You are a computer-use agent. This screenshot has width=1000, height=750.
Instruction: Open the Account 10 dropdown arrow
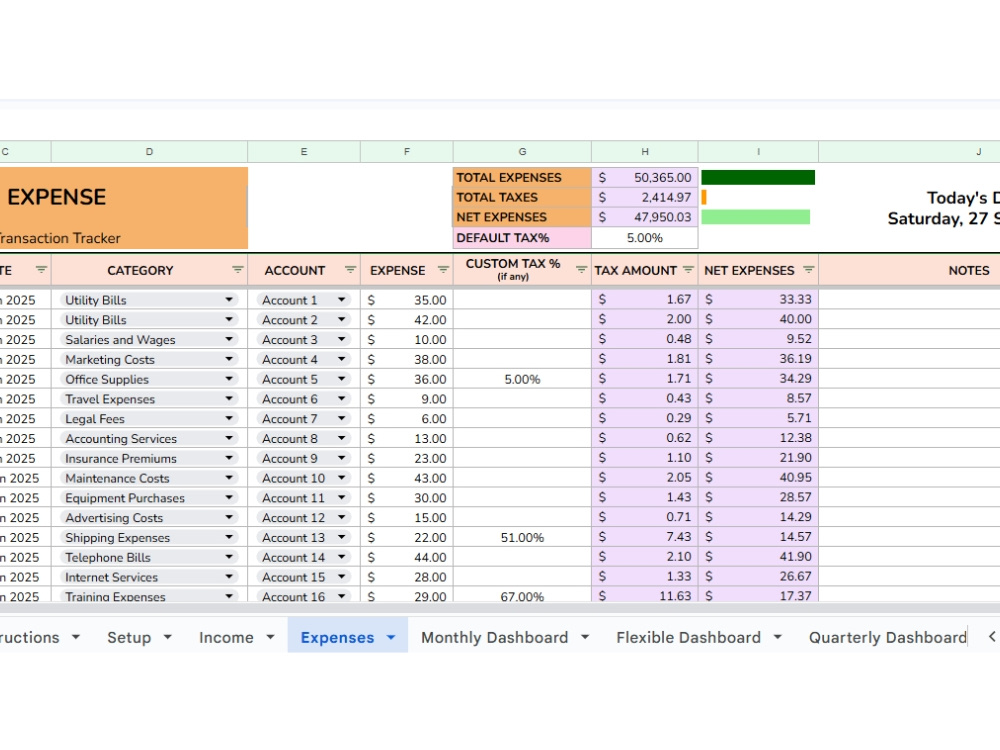[342, 478]
